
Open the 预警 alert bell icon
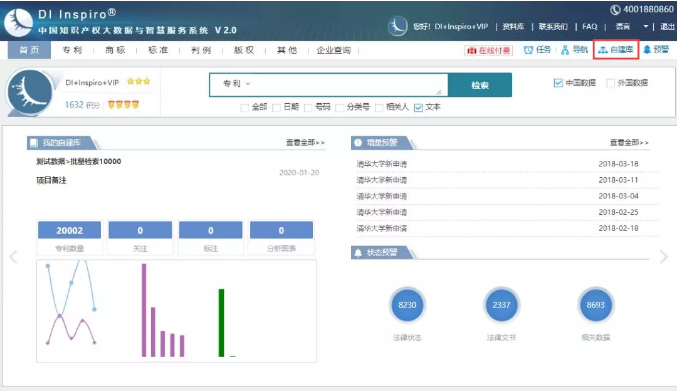coord(647,50)
